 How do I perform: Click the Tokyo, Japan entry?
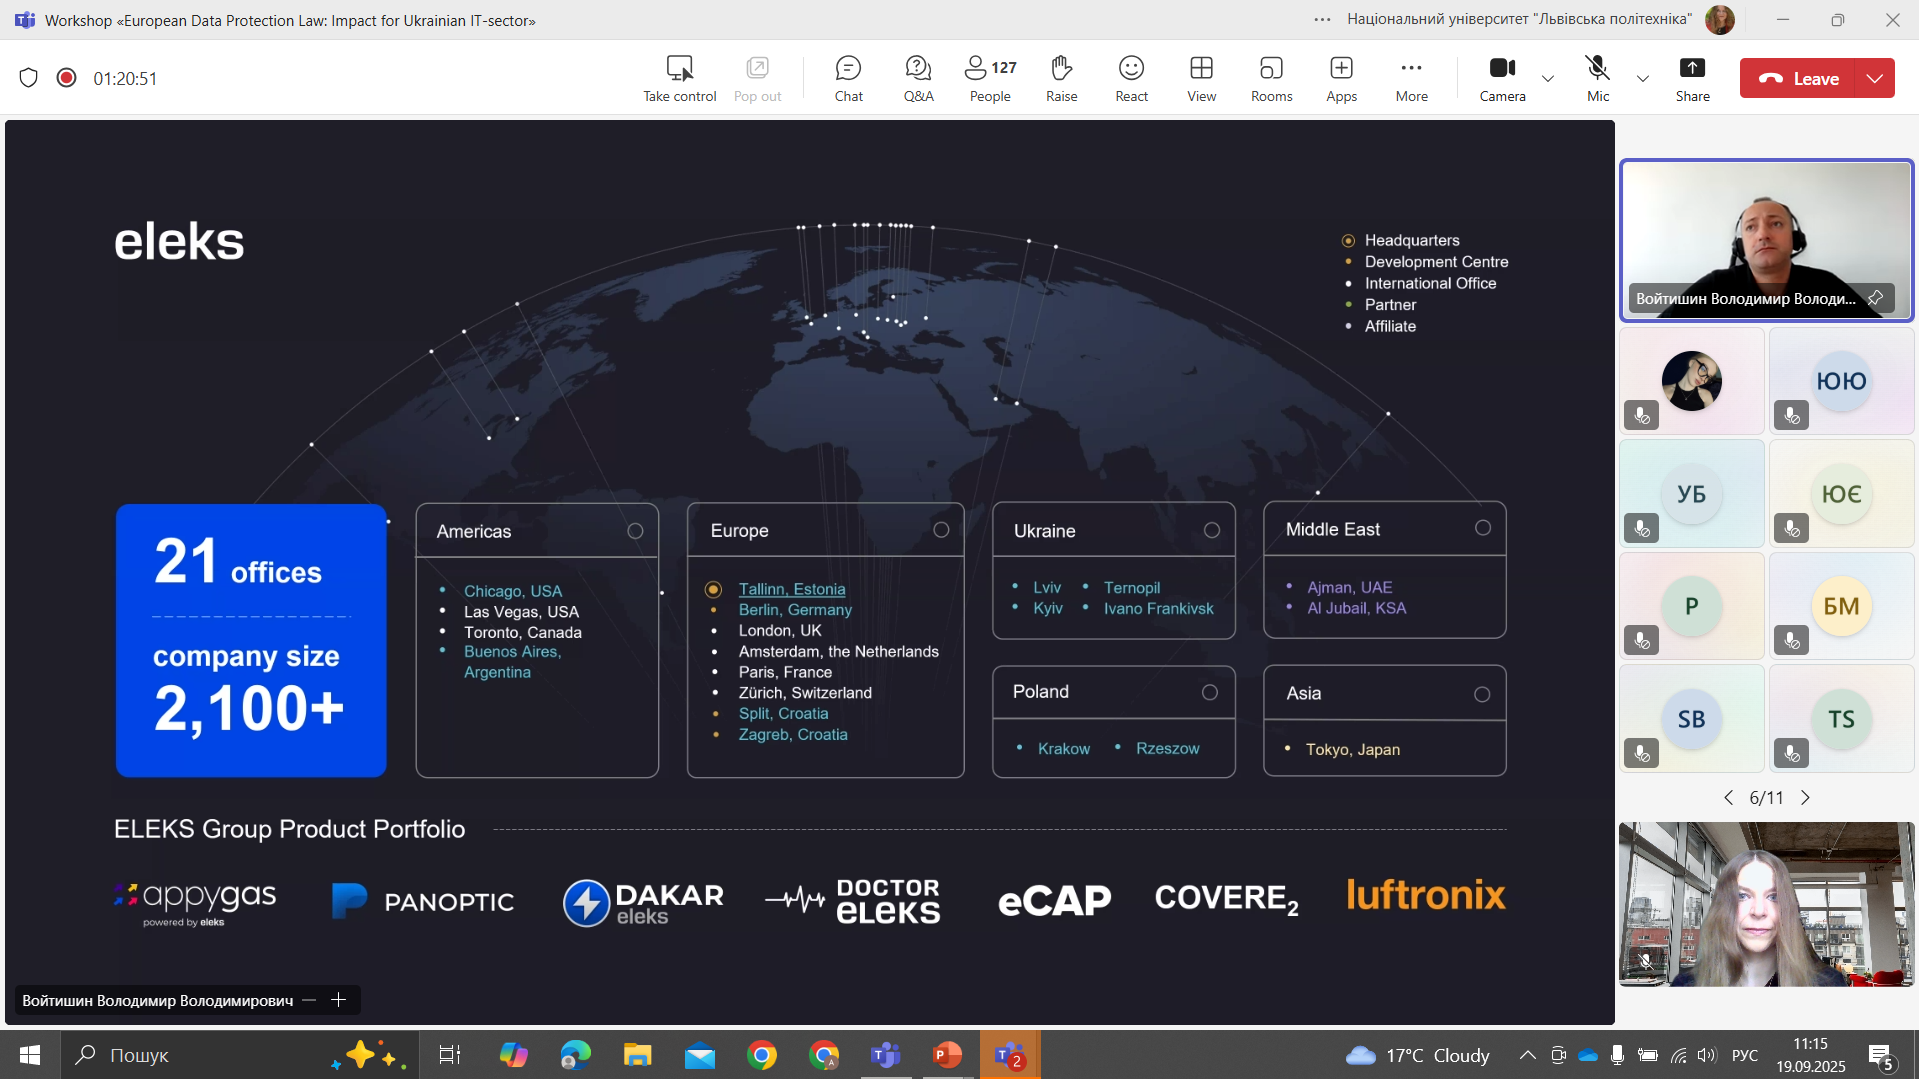1353,749
